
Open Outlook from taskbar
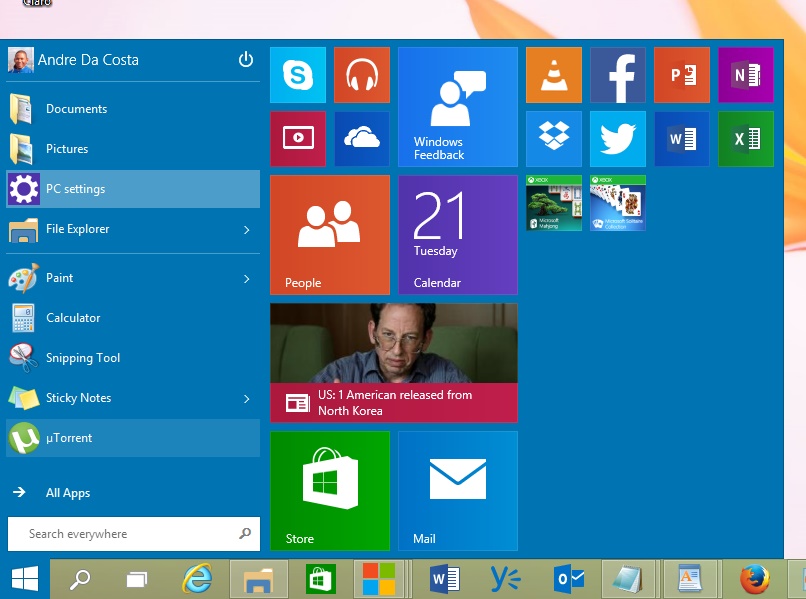pyautogui.click(x=567, y=579)
